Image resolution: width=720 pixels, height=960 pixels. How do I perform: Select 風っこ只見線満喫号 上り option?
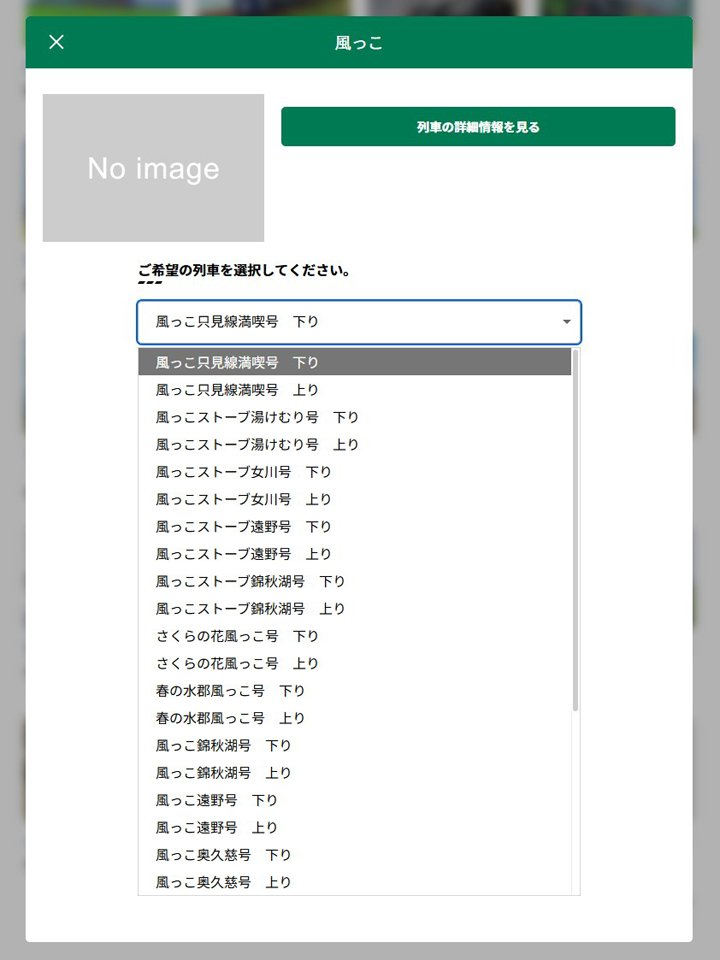coord(354,390)
